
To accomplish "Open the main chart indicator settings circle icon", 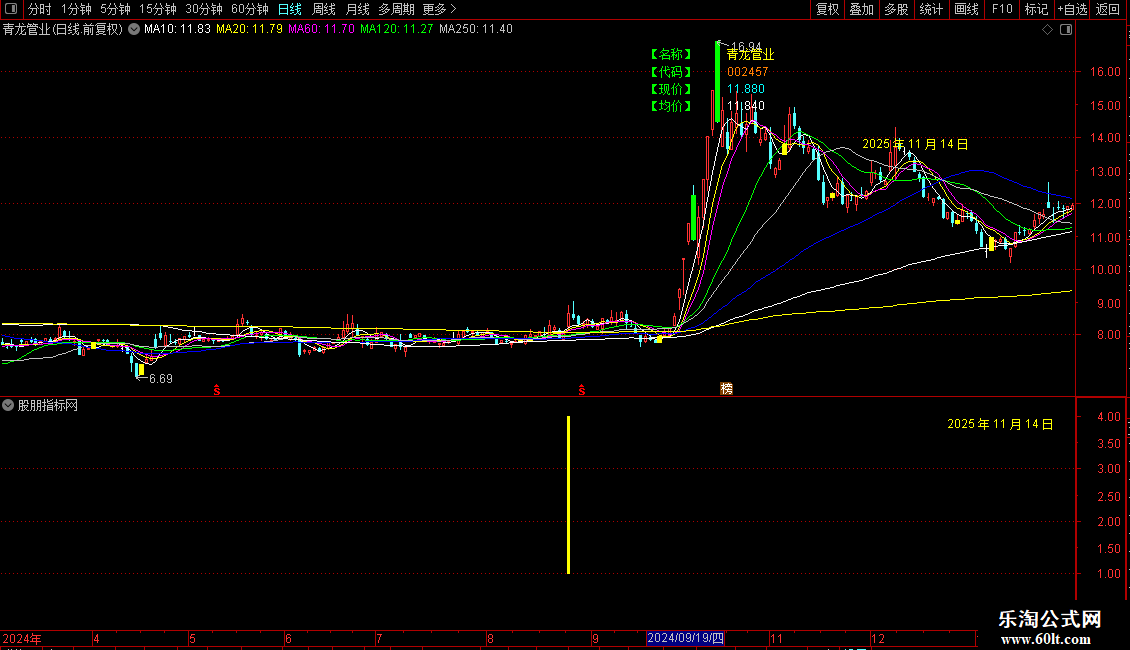I will (x=134, y=30).
